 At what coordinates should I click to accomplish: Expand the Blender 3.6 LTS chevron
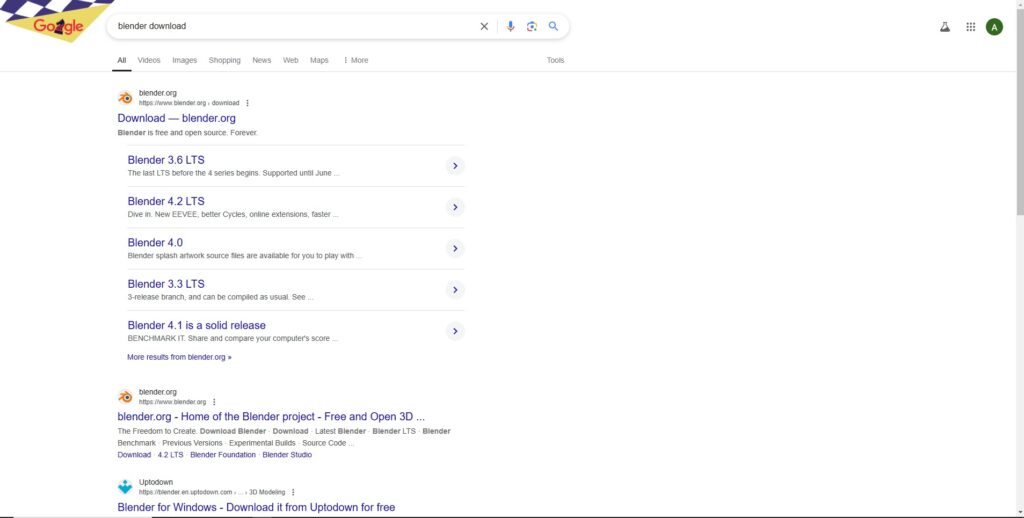[455, 166]
